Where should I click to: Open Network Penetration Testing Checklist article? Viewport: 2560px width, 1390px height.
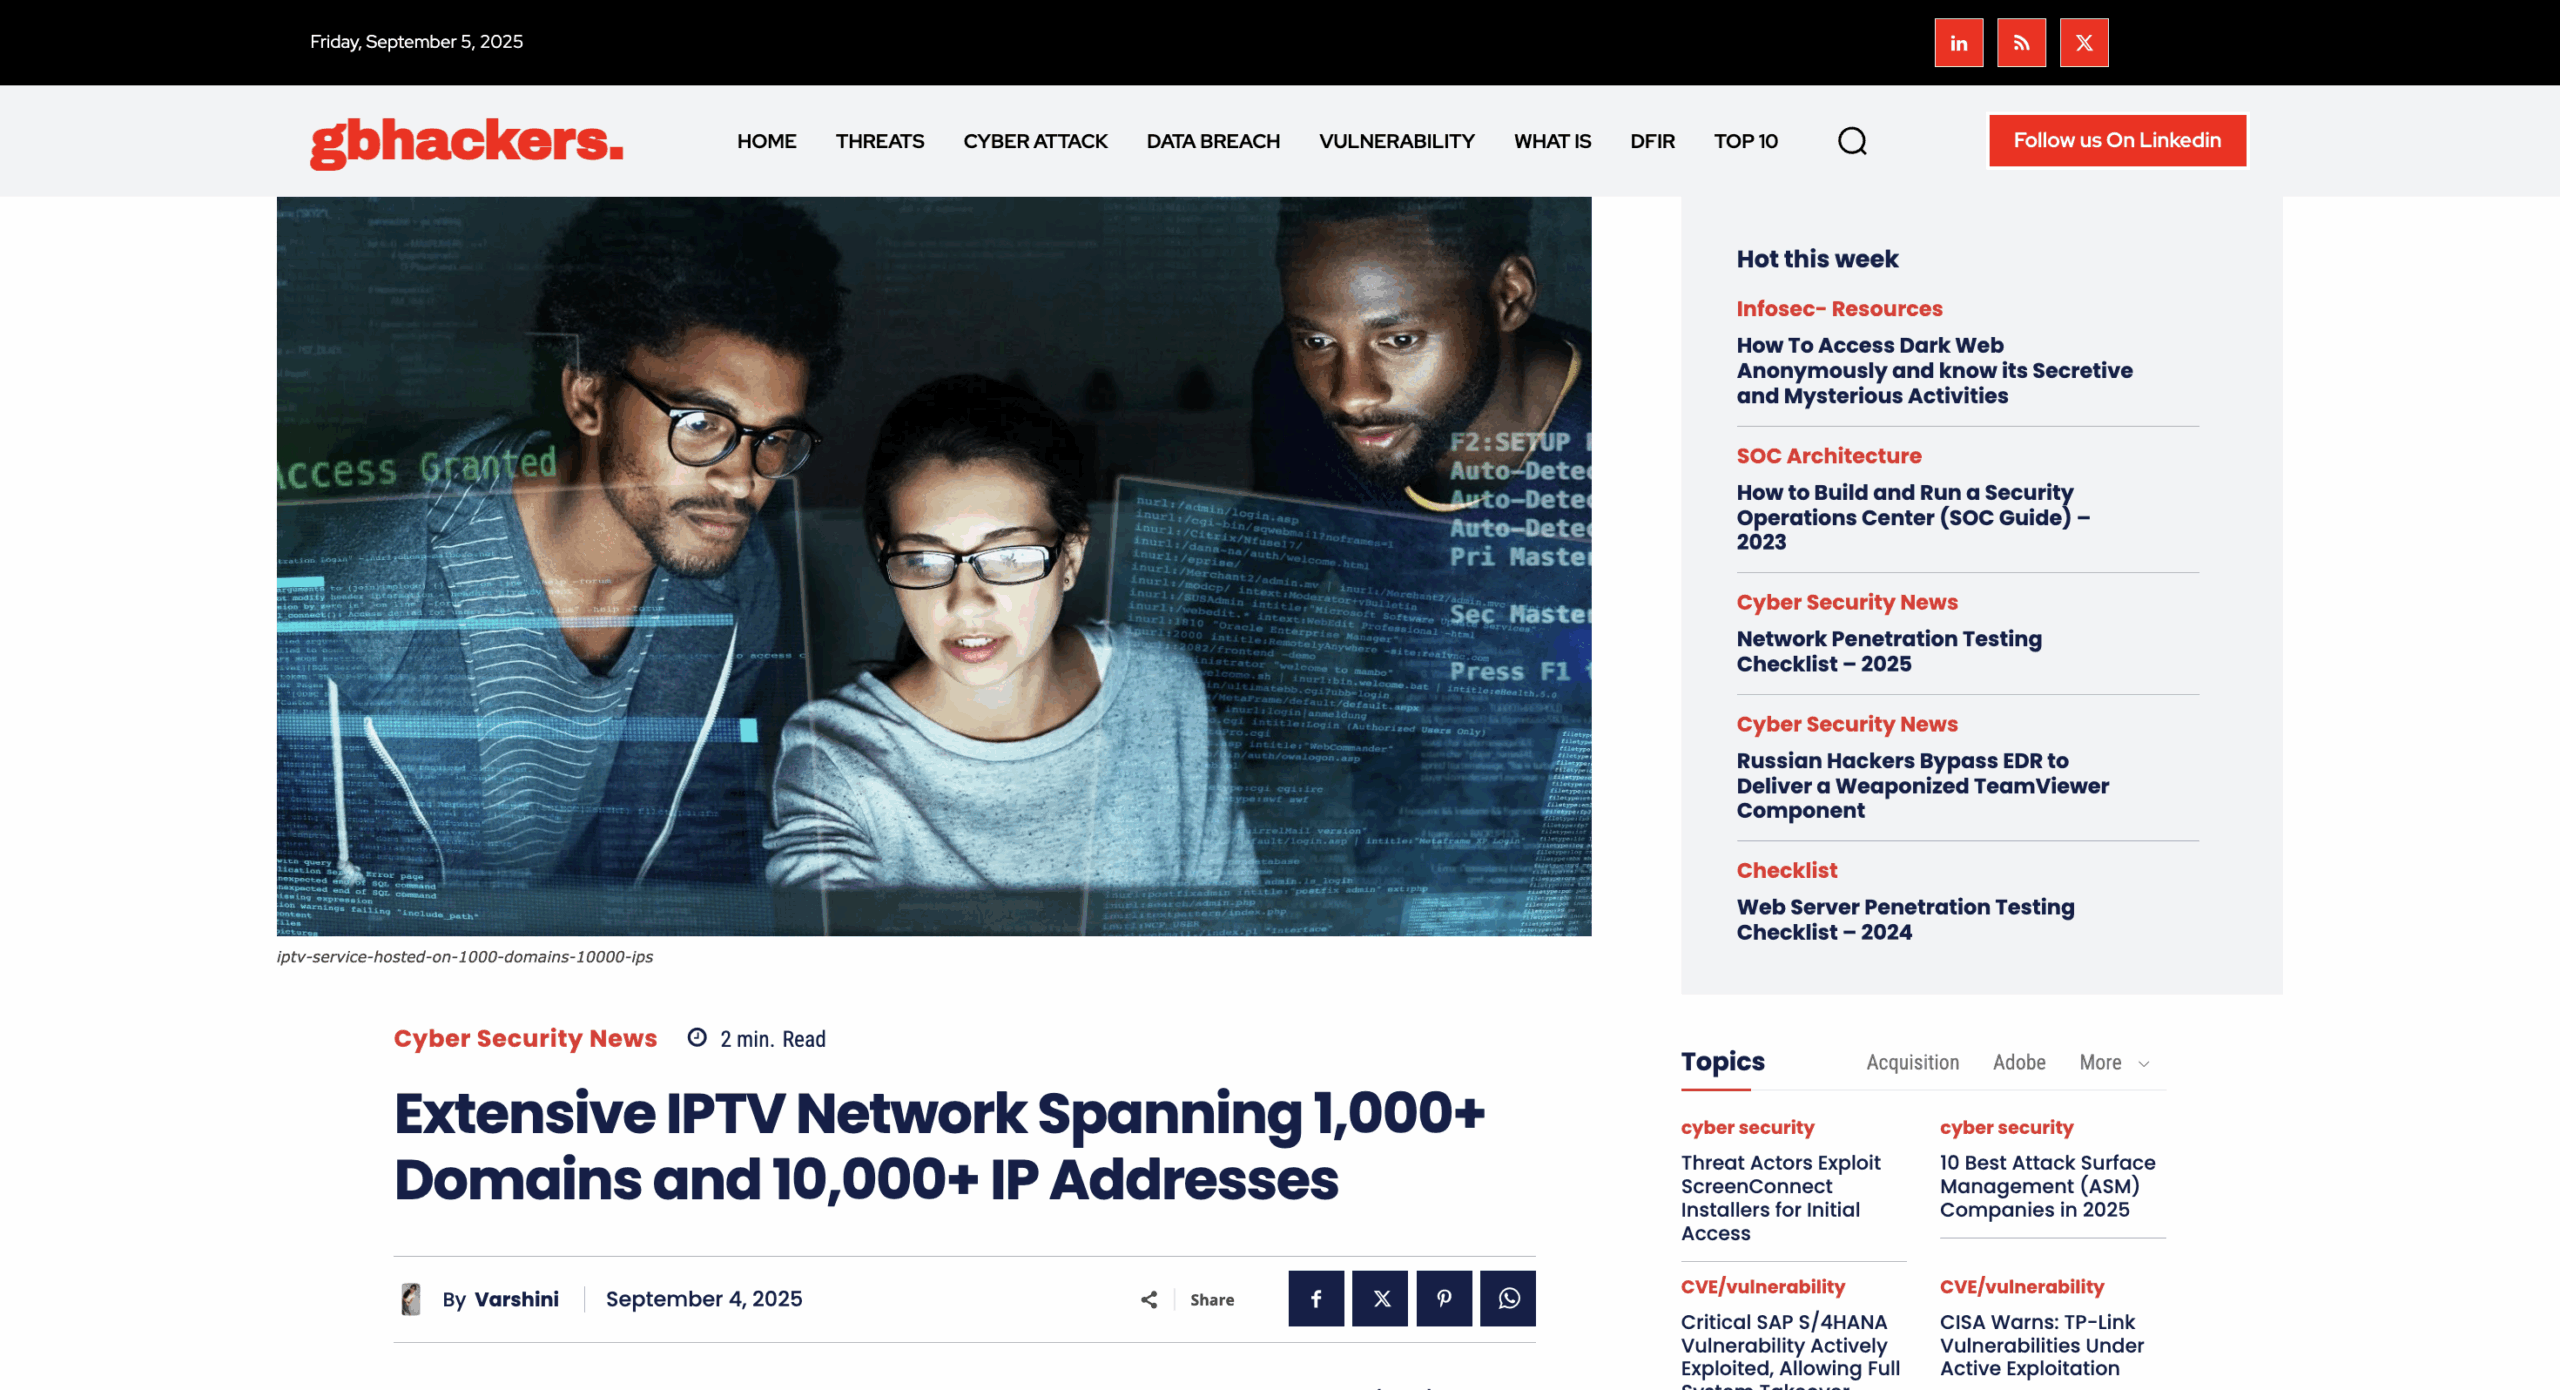coord(1888,651)
